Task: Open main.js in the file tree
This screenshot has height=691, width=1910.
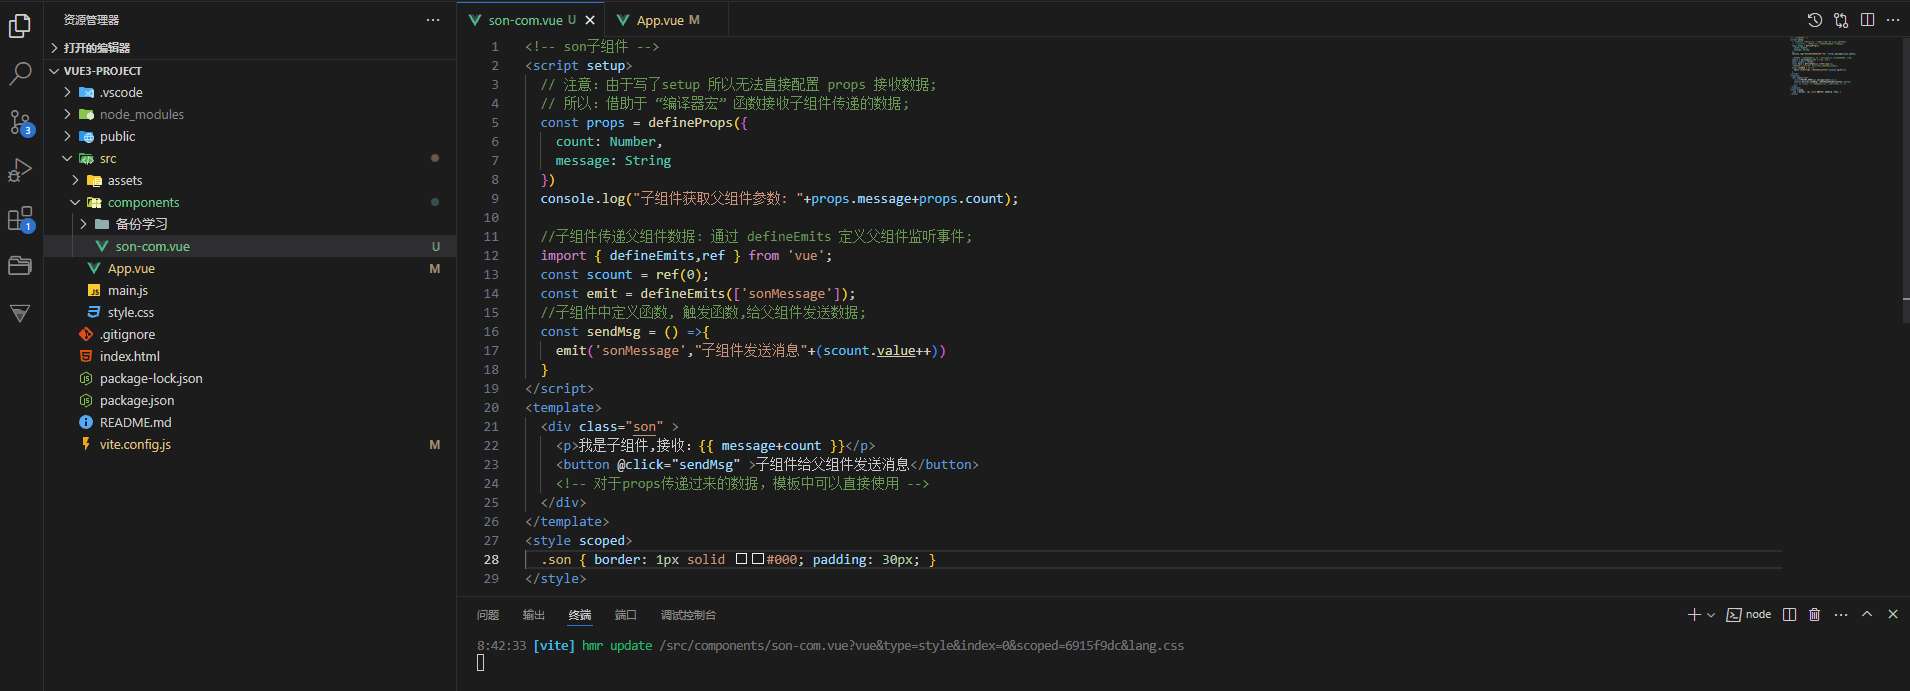Action: tap(250, 291)
